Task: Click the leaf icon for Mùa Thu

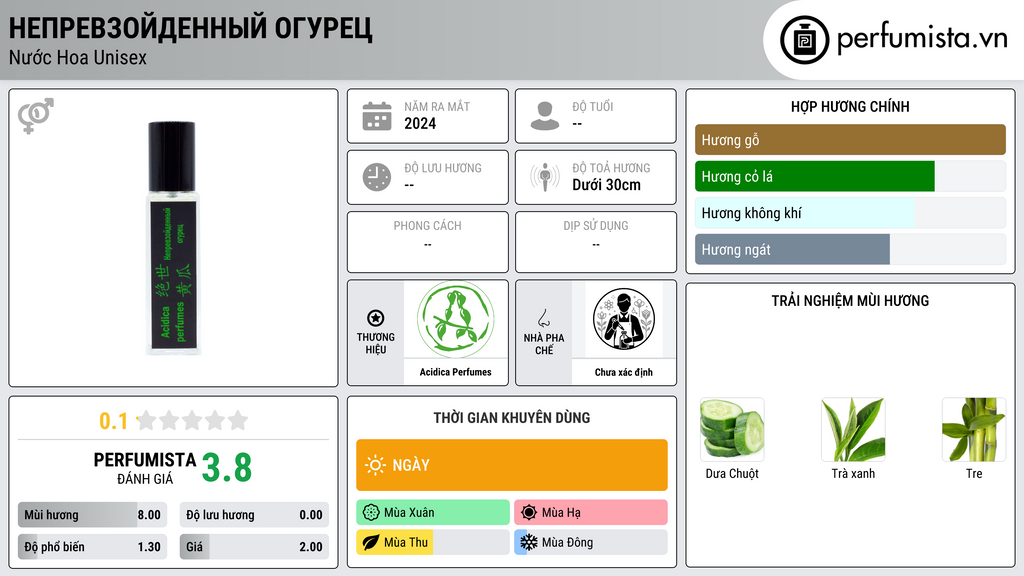Action: (x=371, y=542)
